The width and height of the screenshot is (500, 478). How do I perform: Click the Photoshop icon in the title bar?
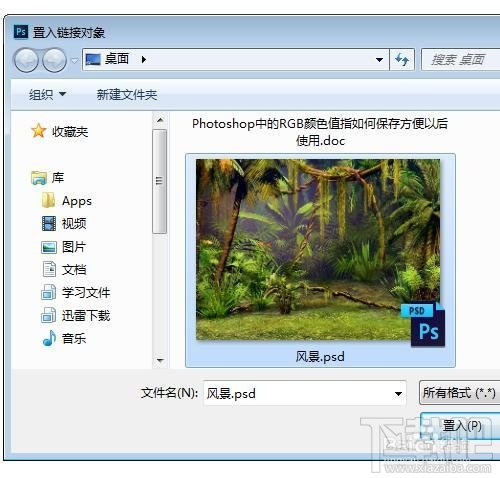point(21,32)
